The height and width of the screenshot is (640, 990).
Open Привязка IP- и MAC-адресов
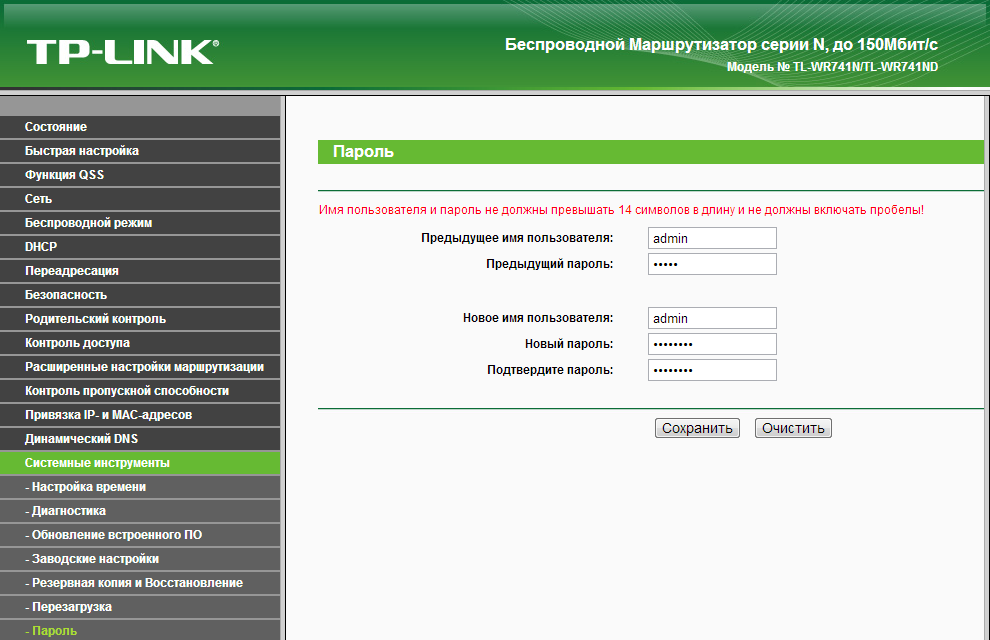[x=140, y=415]
